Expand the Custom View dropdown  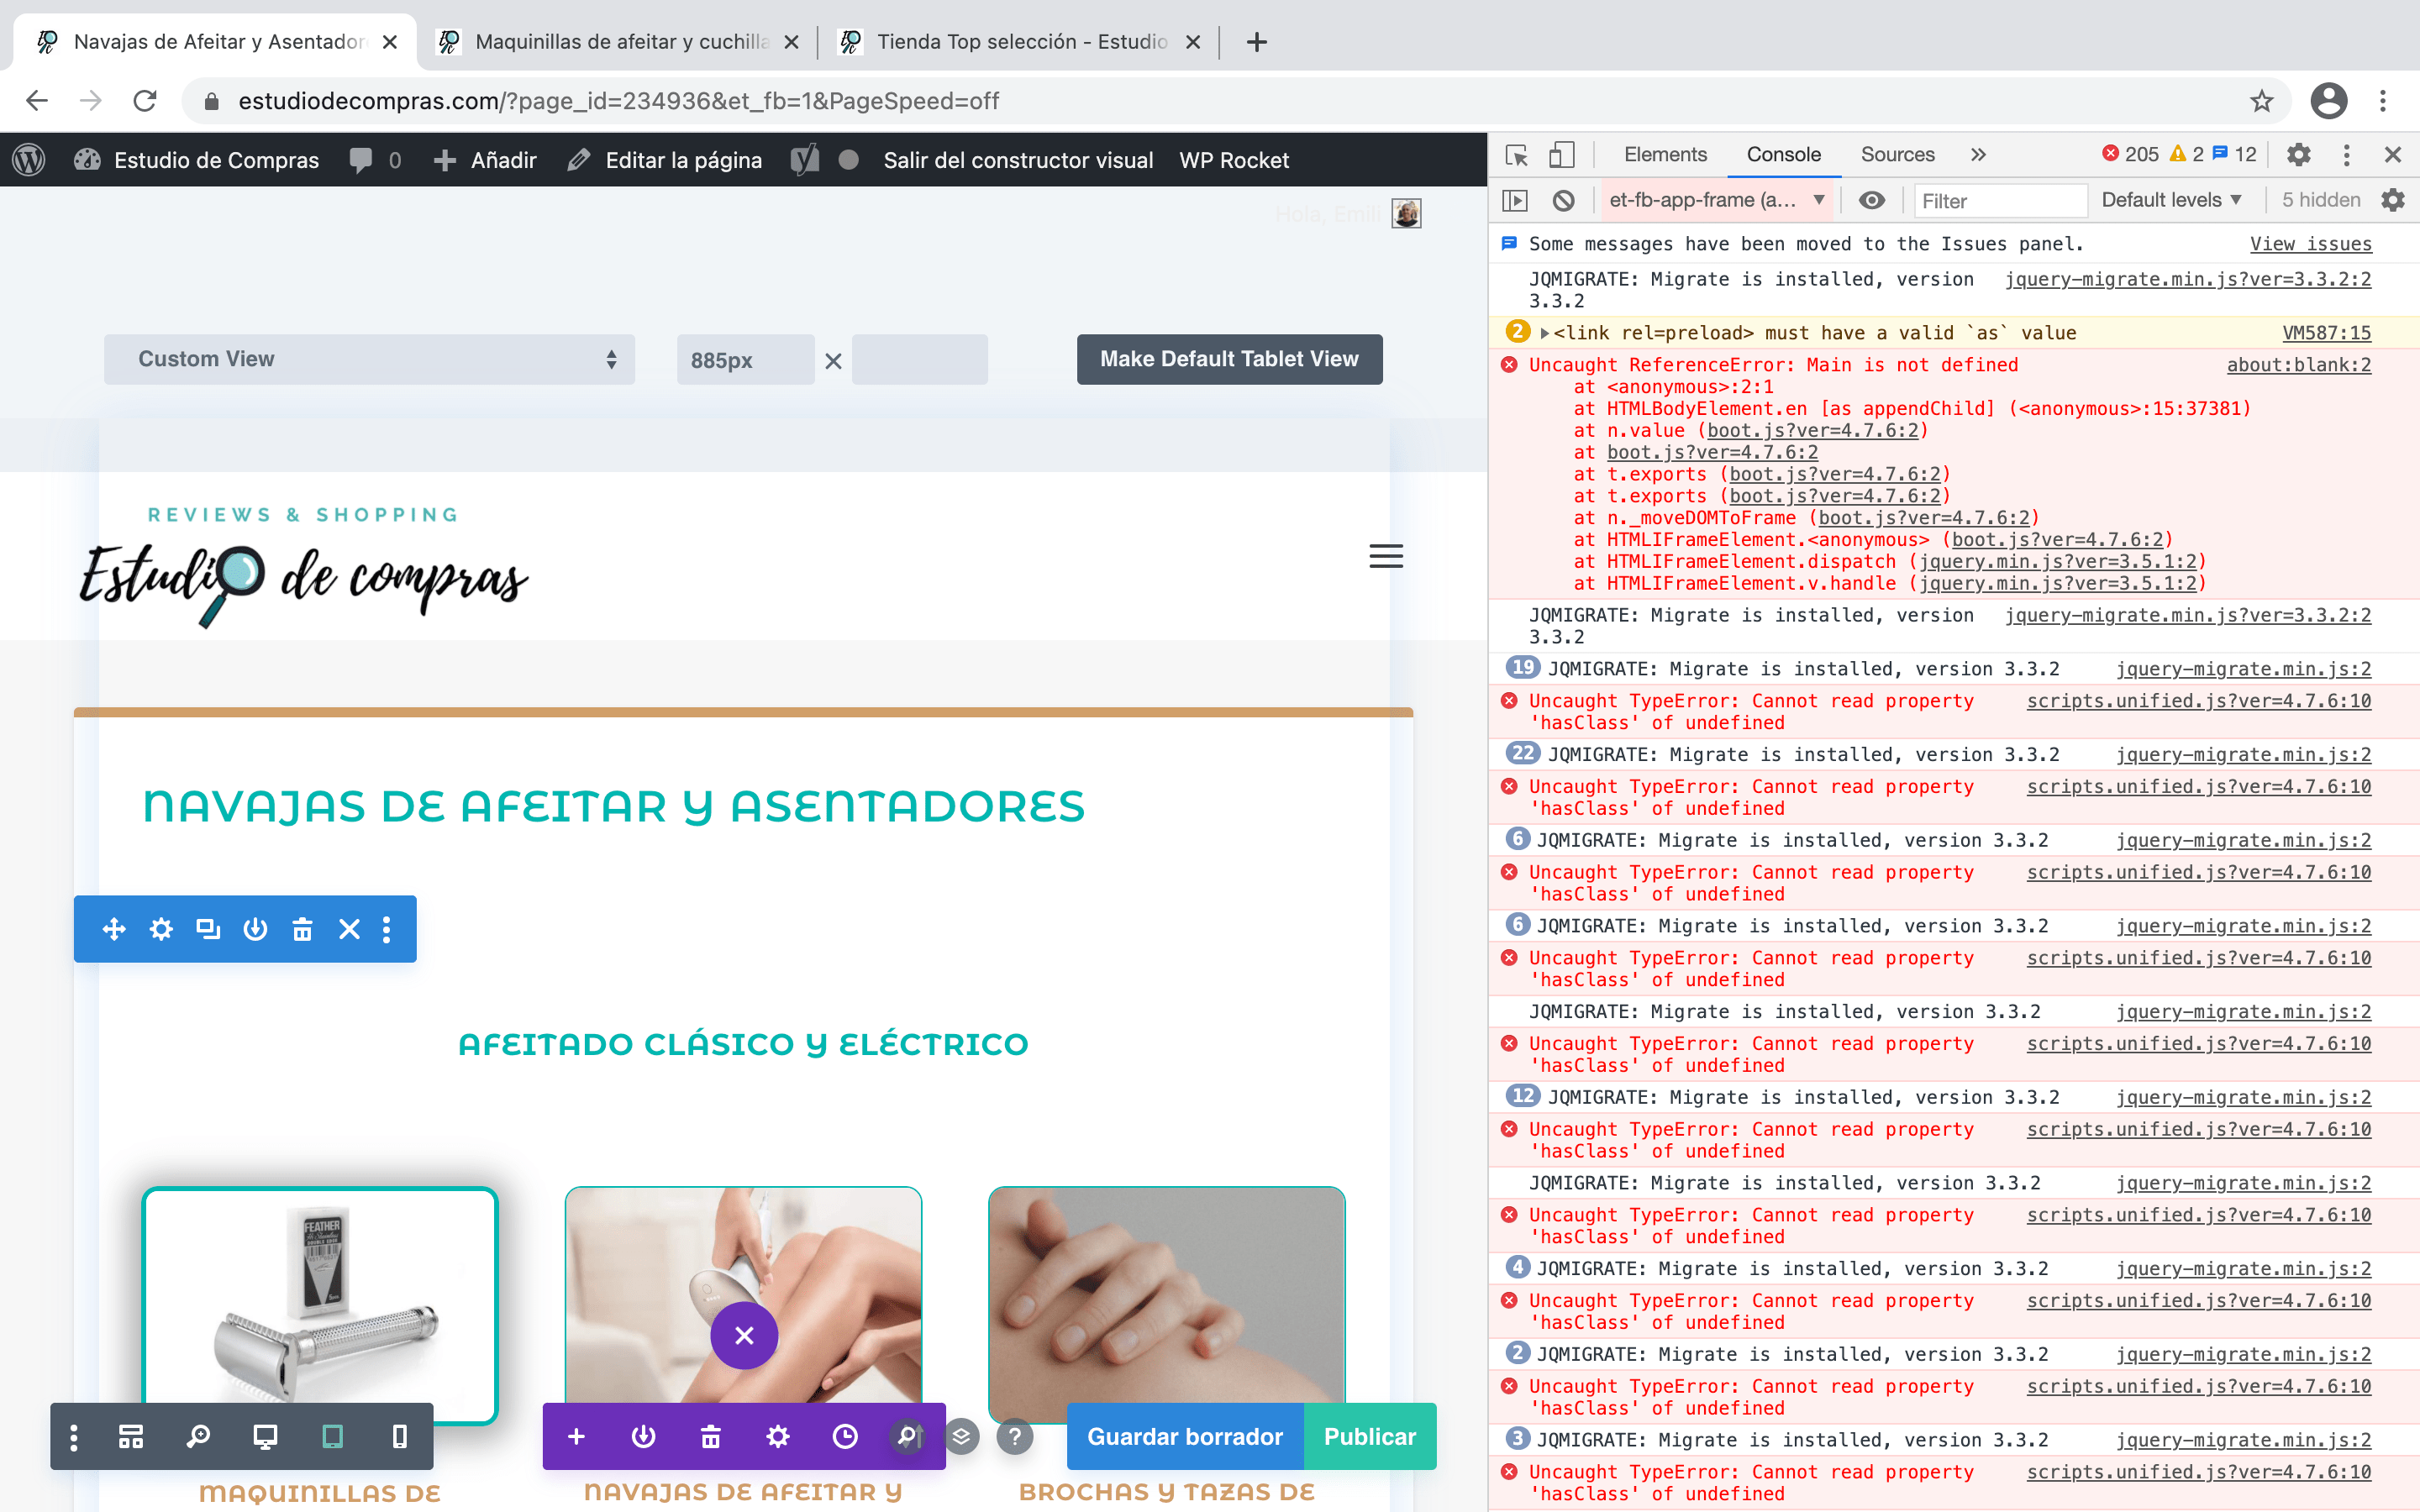(x=369, y=359)
